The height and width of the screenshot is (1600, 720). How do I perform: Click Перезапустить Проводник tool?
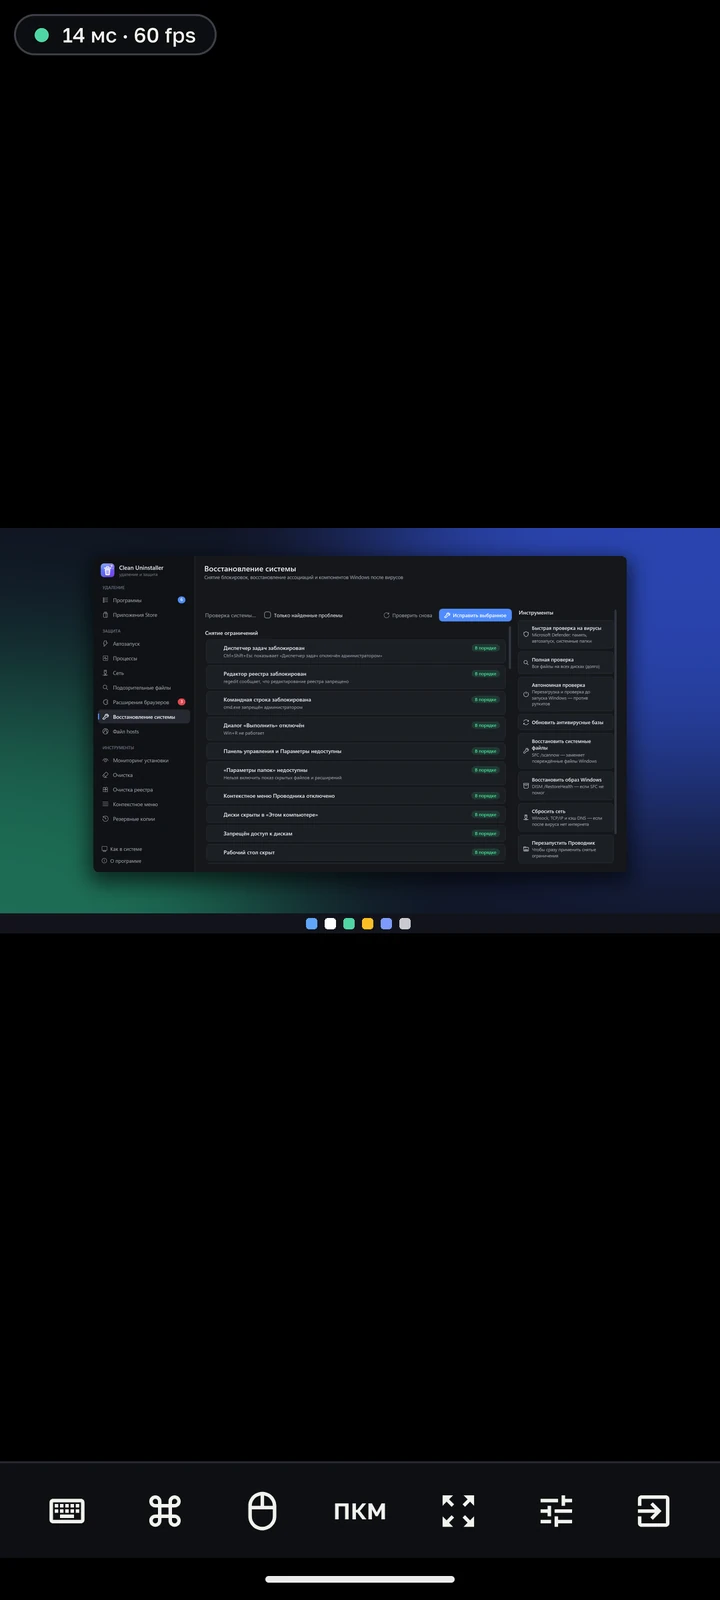565,848
